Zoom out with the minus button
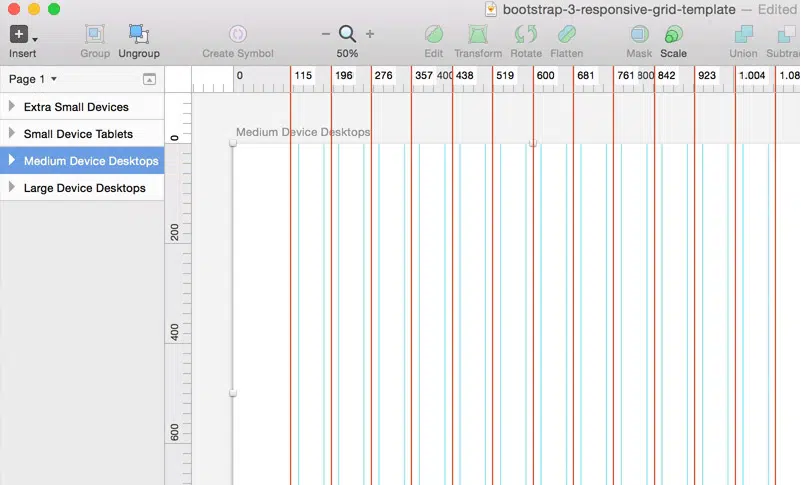This screenshot has height=485, width=801. (x=326, y=34)
